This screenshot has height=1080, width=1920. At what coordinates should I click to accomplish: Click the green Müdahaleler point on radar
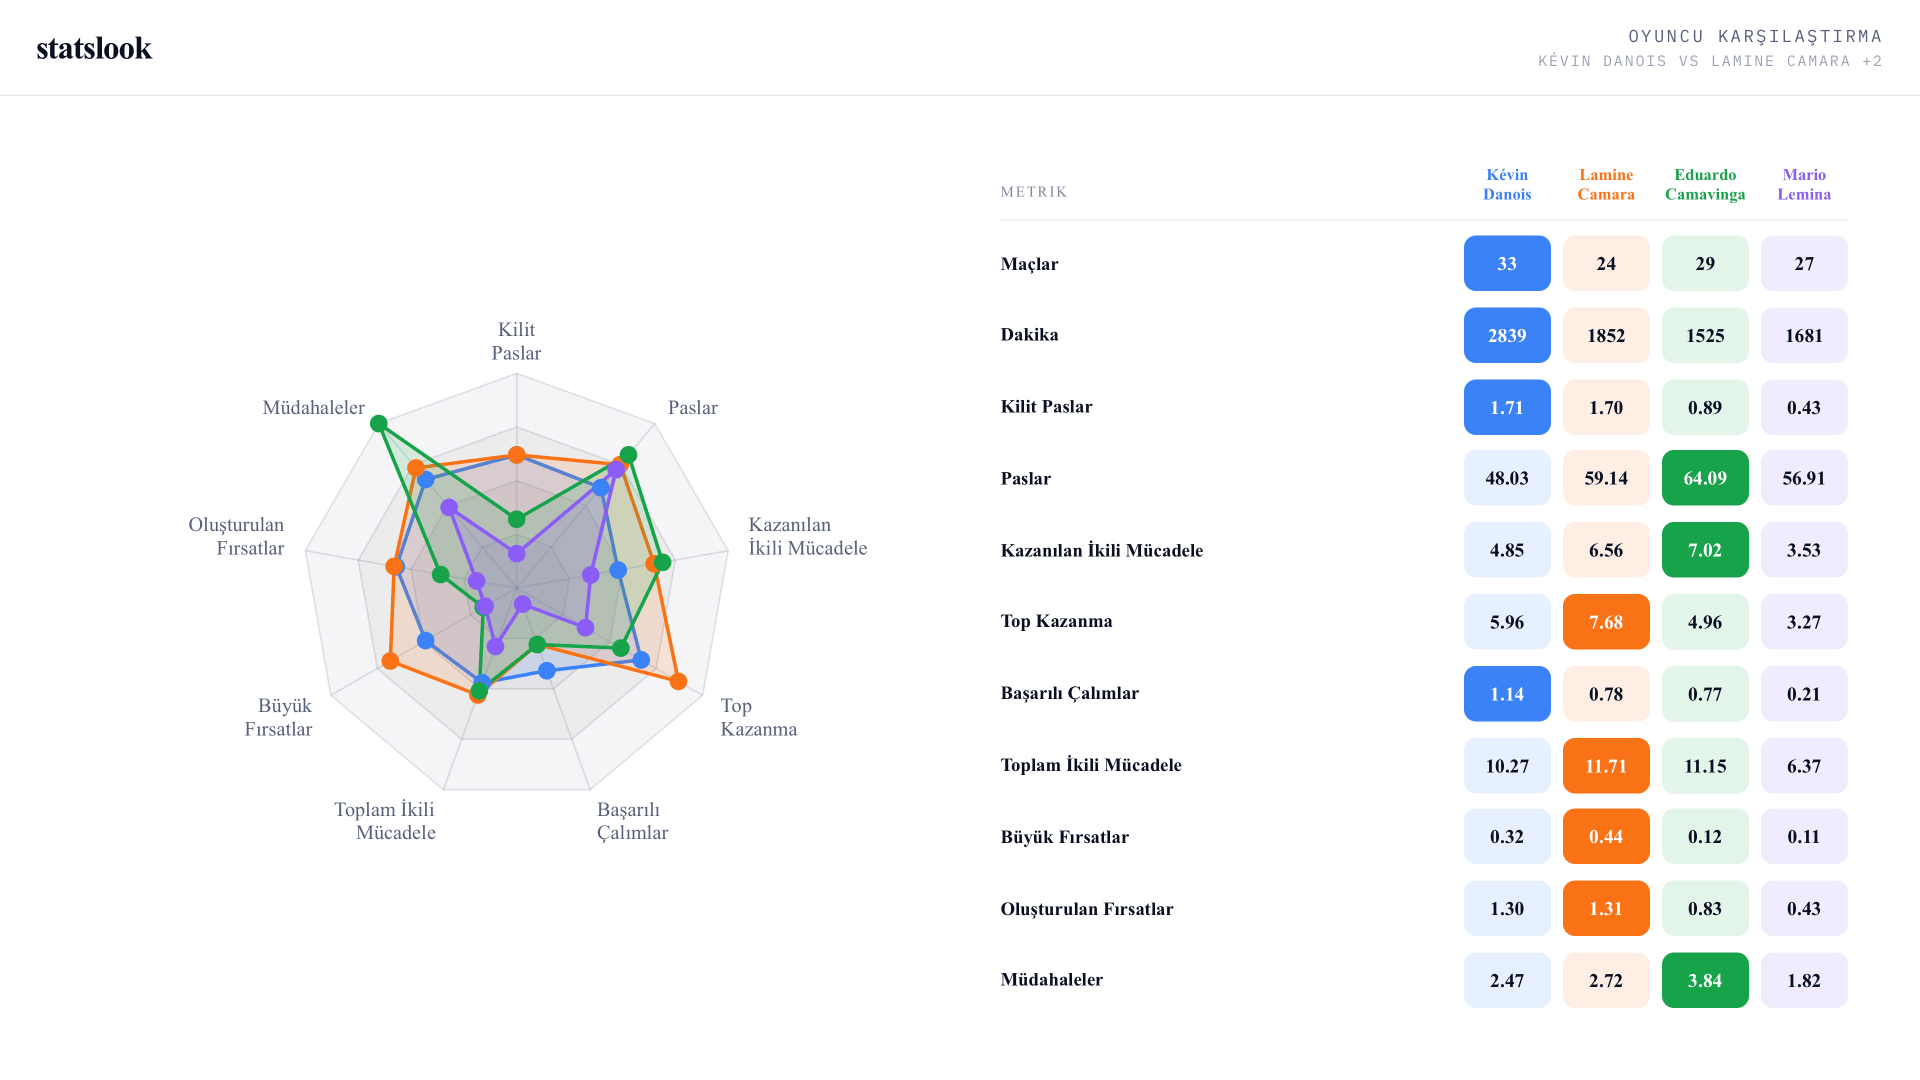pyautogui.click(x=379, y=424)
